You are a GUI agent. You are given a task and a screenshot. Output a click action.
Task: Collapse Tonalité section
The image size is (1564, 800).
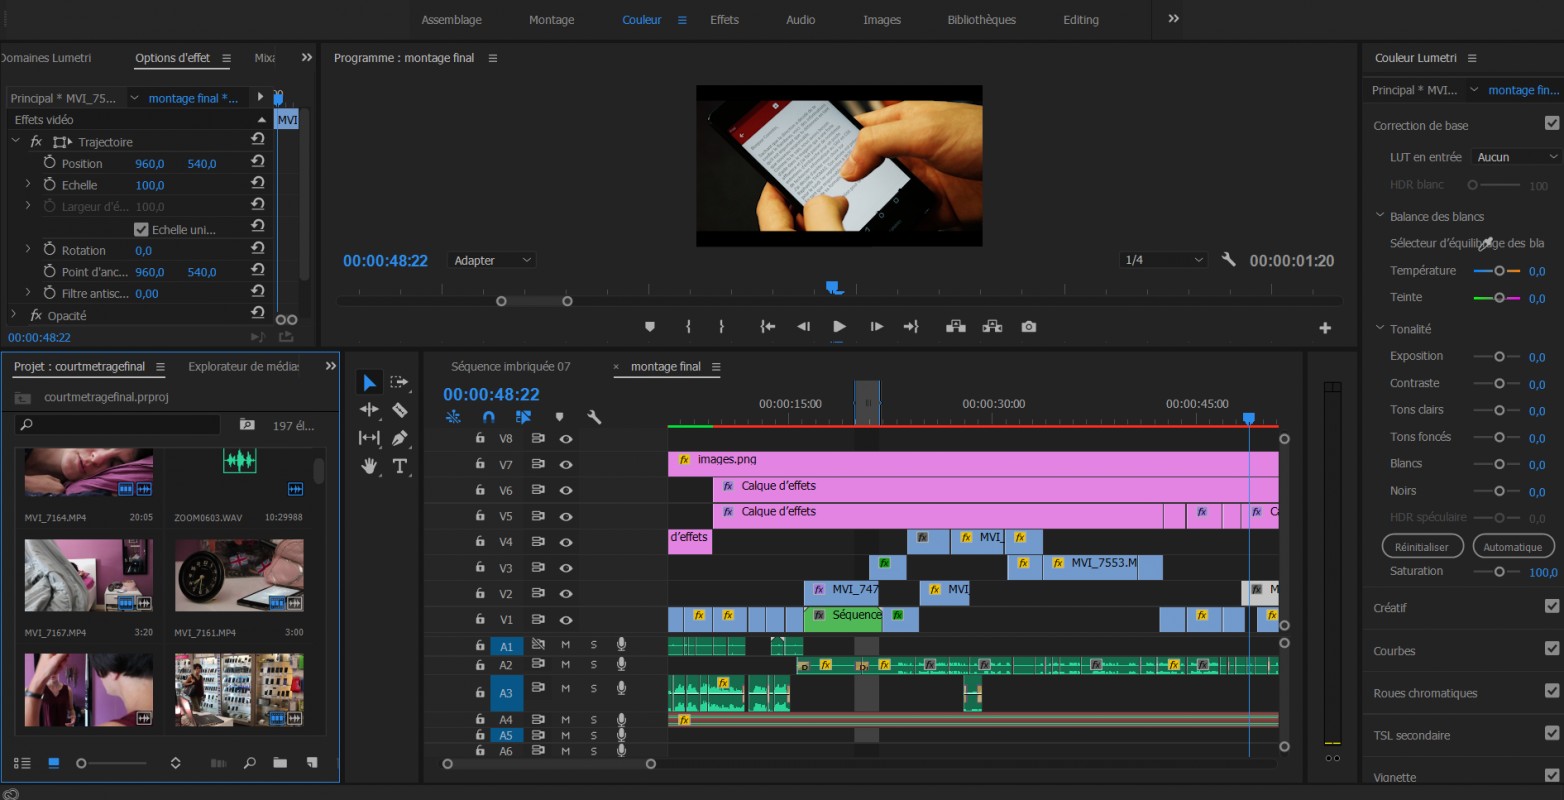(1380, 328)
